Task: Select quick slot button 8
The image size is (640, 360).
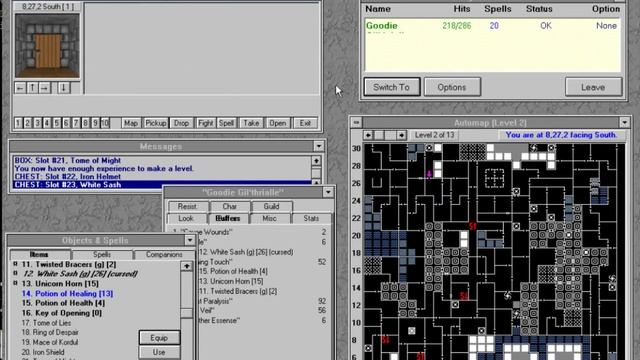Action: (x=85, y=123)
